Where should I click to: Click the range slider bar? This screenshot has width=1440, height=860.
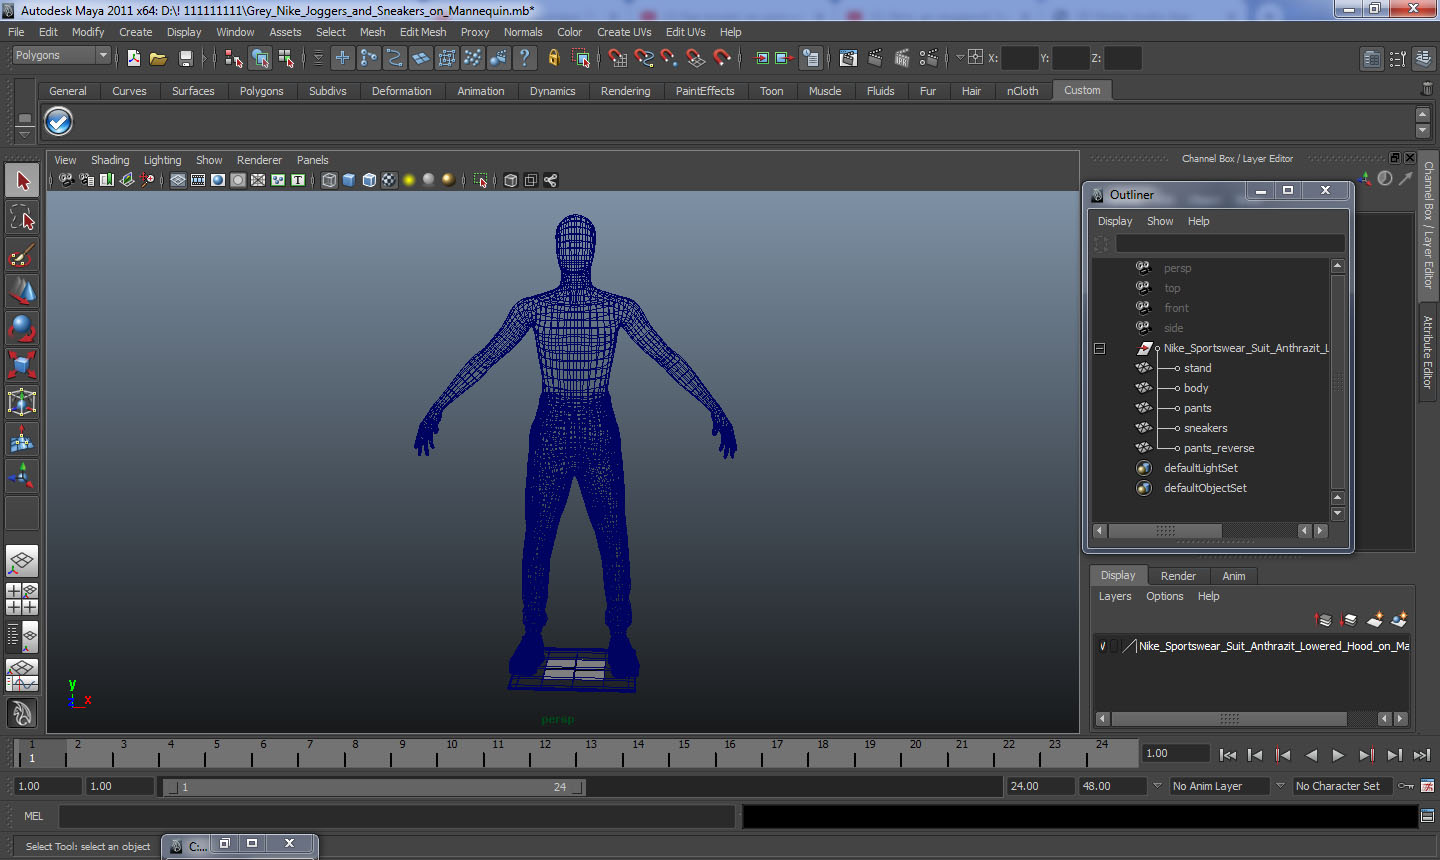(x=375, y=787)
